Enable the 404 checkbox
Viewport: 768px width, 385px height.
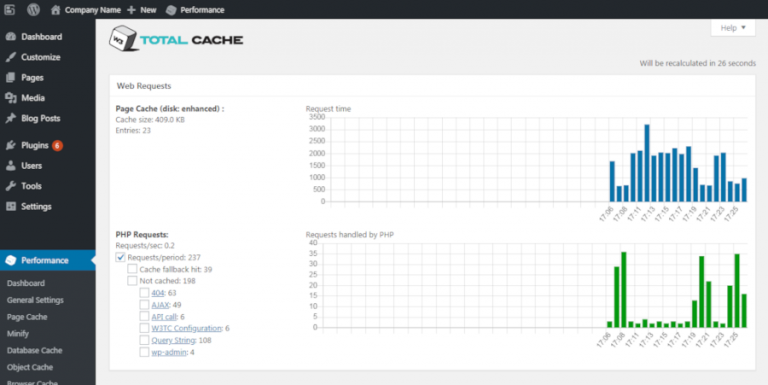(144, 293)
